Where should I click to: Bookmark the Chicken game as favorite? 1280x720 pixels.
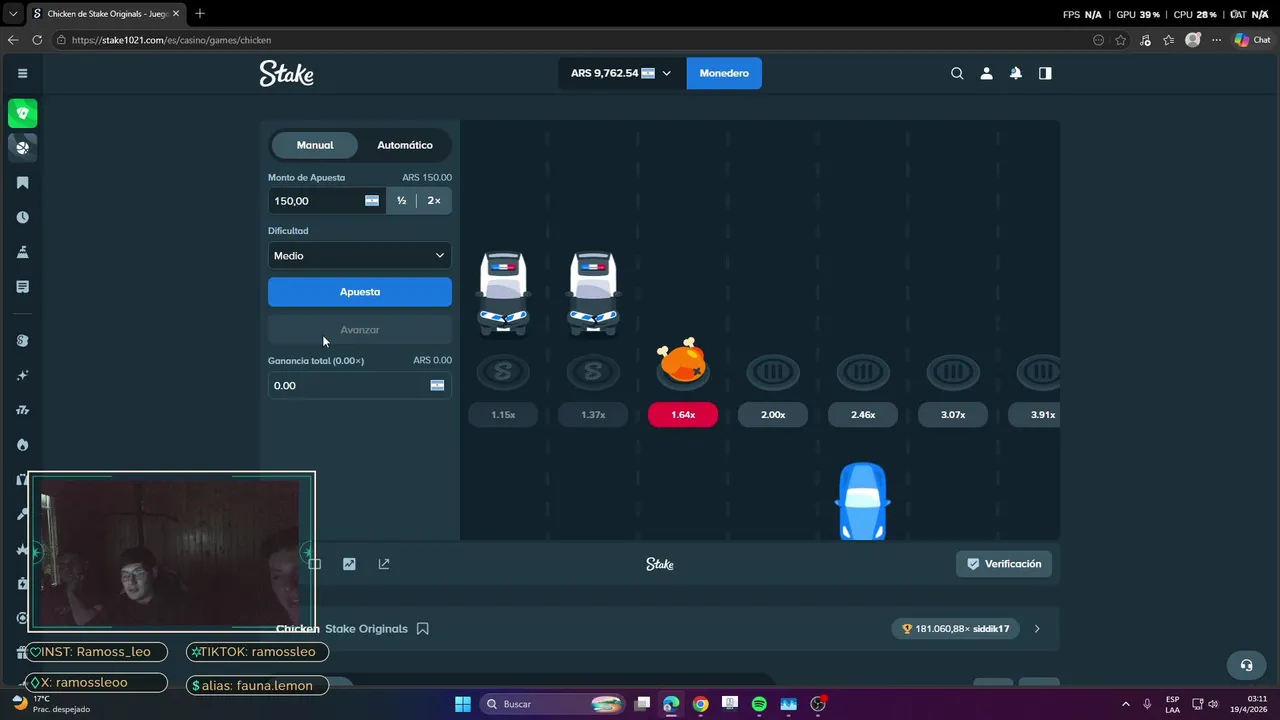tap(423, 629)
